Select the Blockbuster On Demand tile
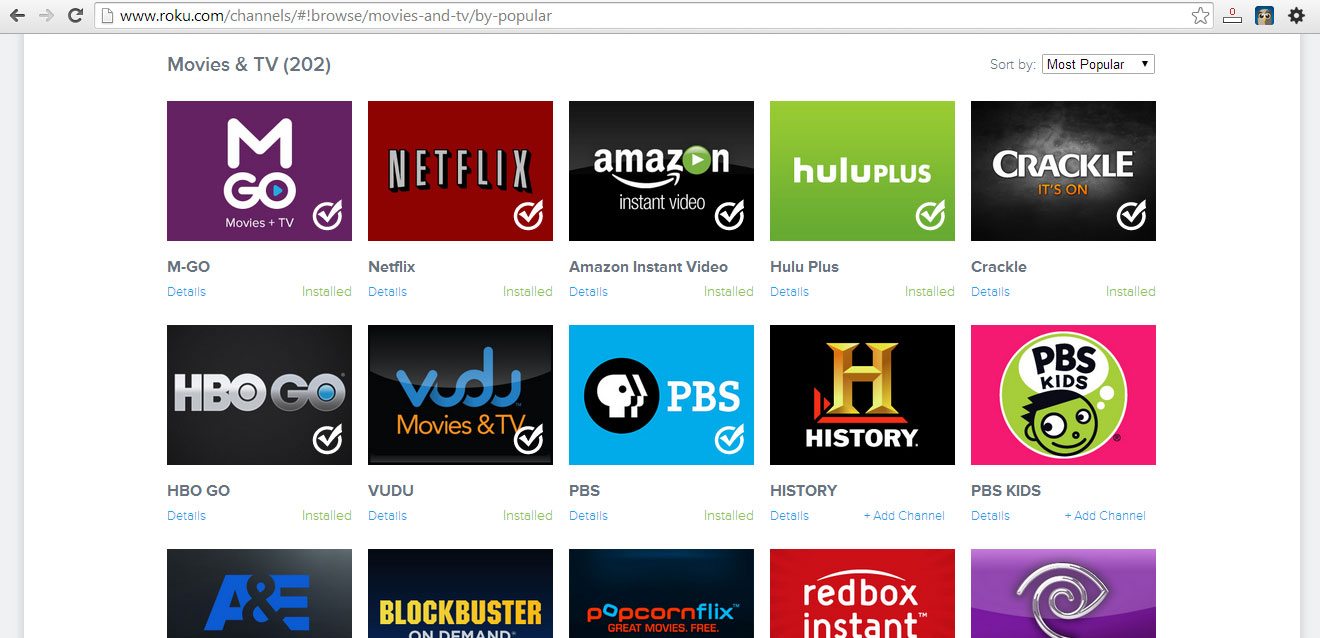 (x=460, y=593)
